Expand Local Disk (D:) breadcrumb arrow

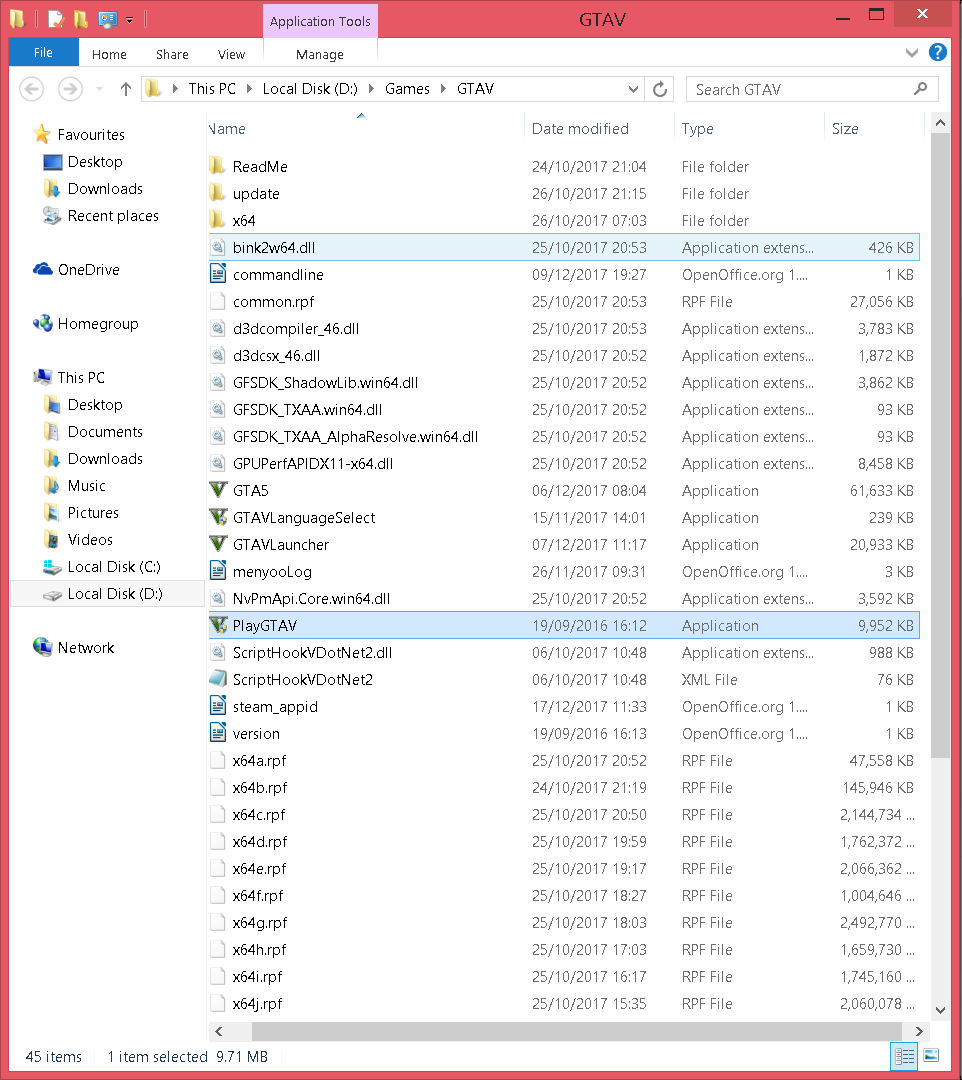coord(371,89)
